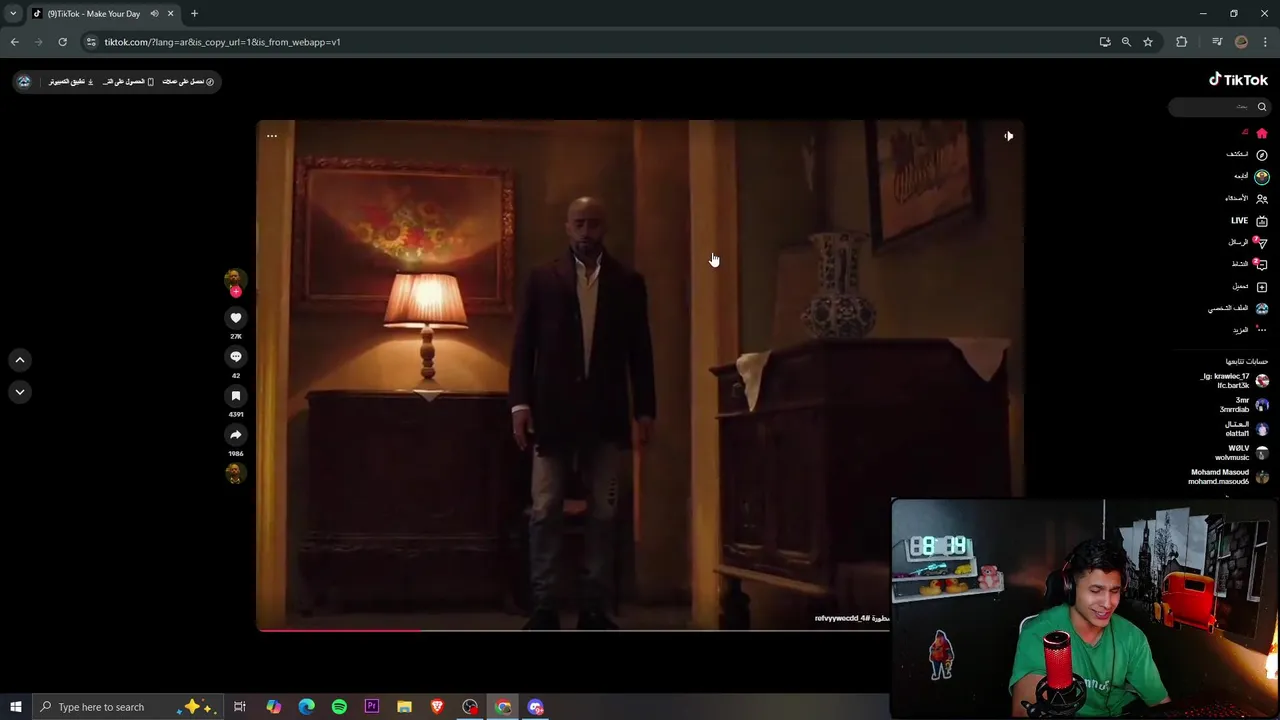Image resolution: width=1280 pixels, height=720 pixels.
Task: Open the Profile item in sidebar
Action: (1238, 308)
